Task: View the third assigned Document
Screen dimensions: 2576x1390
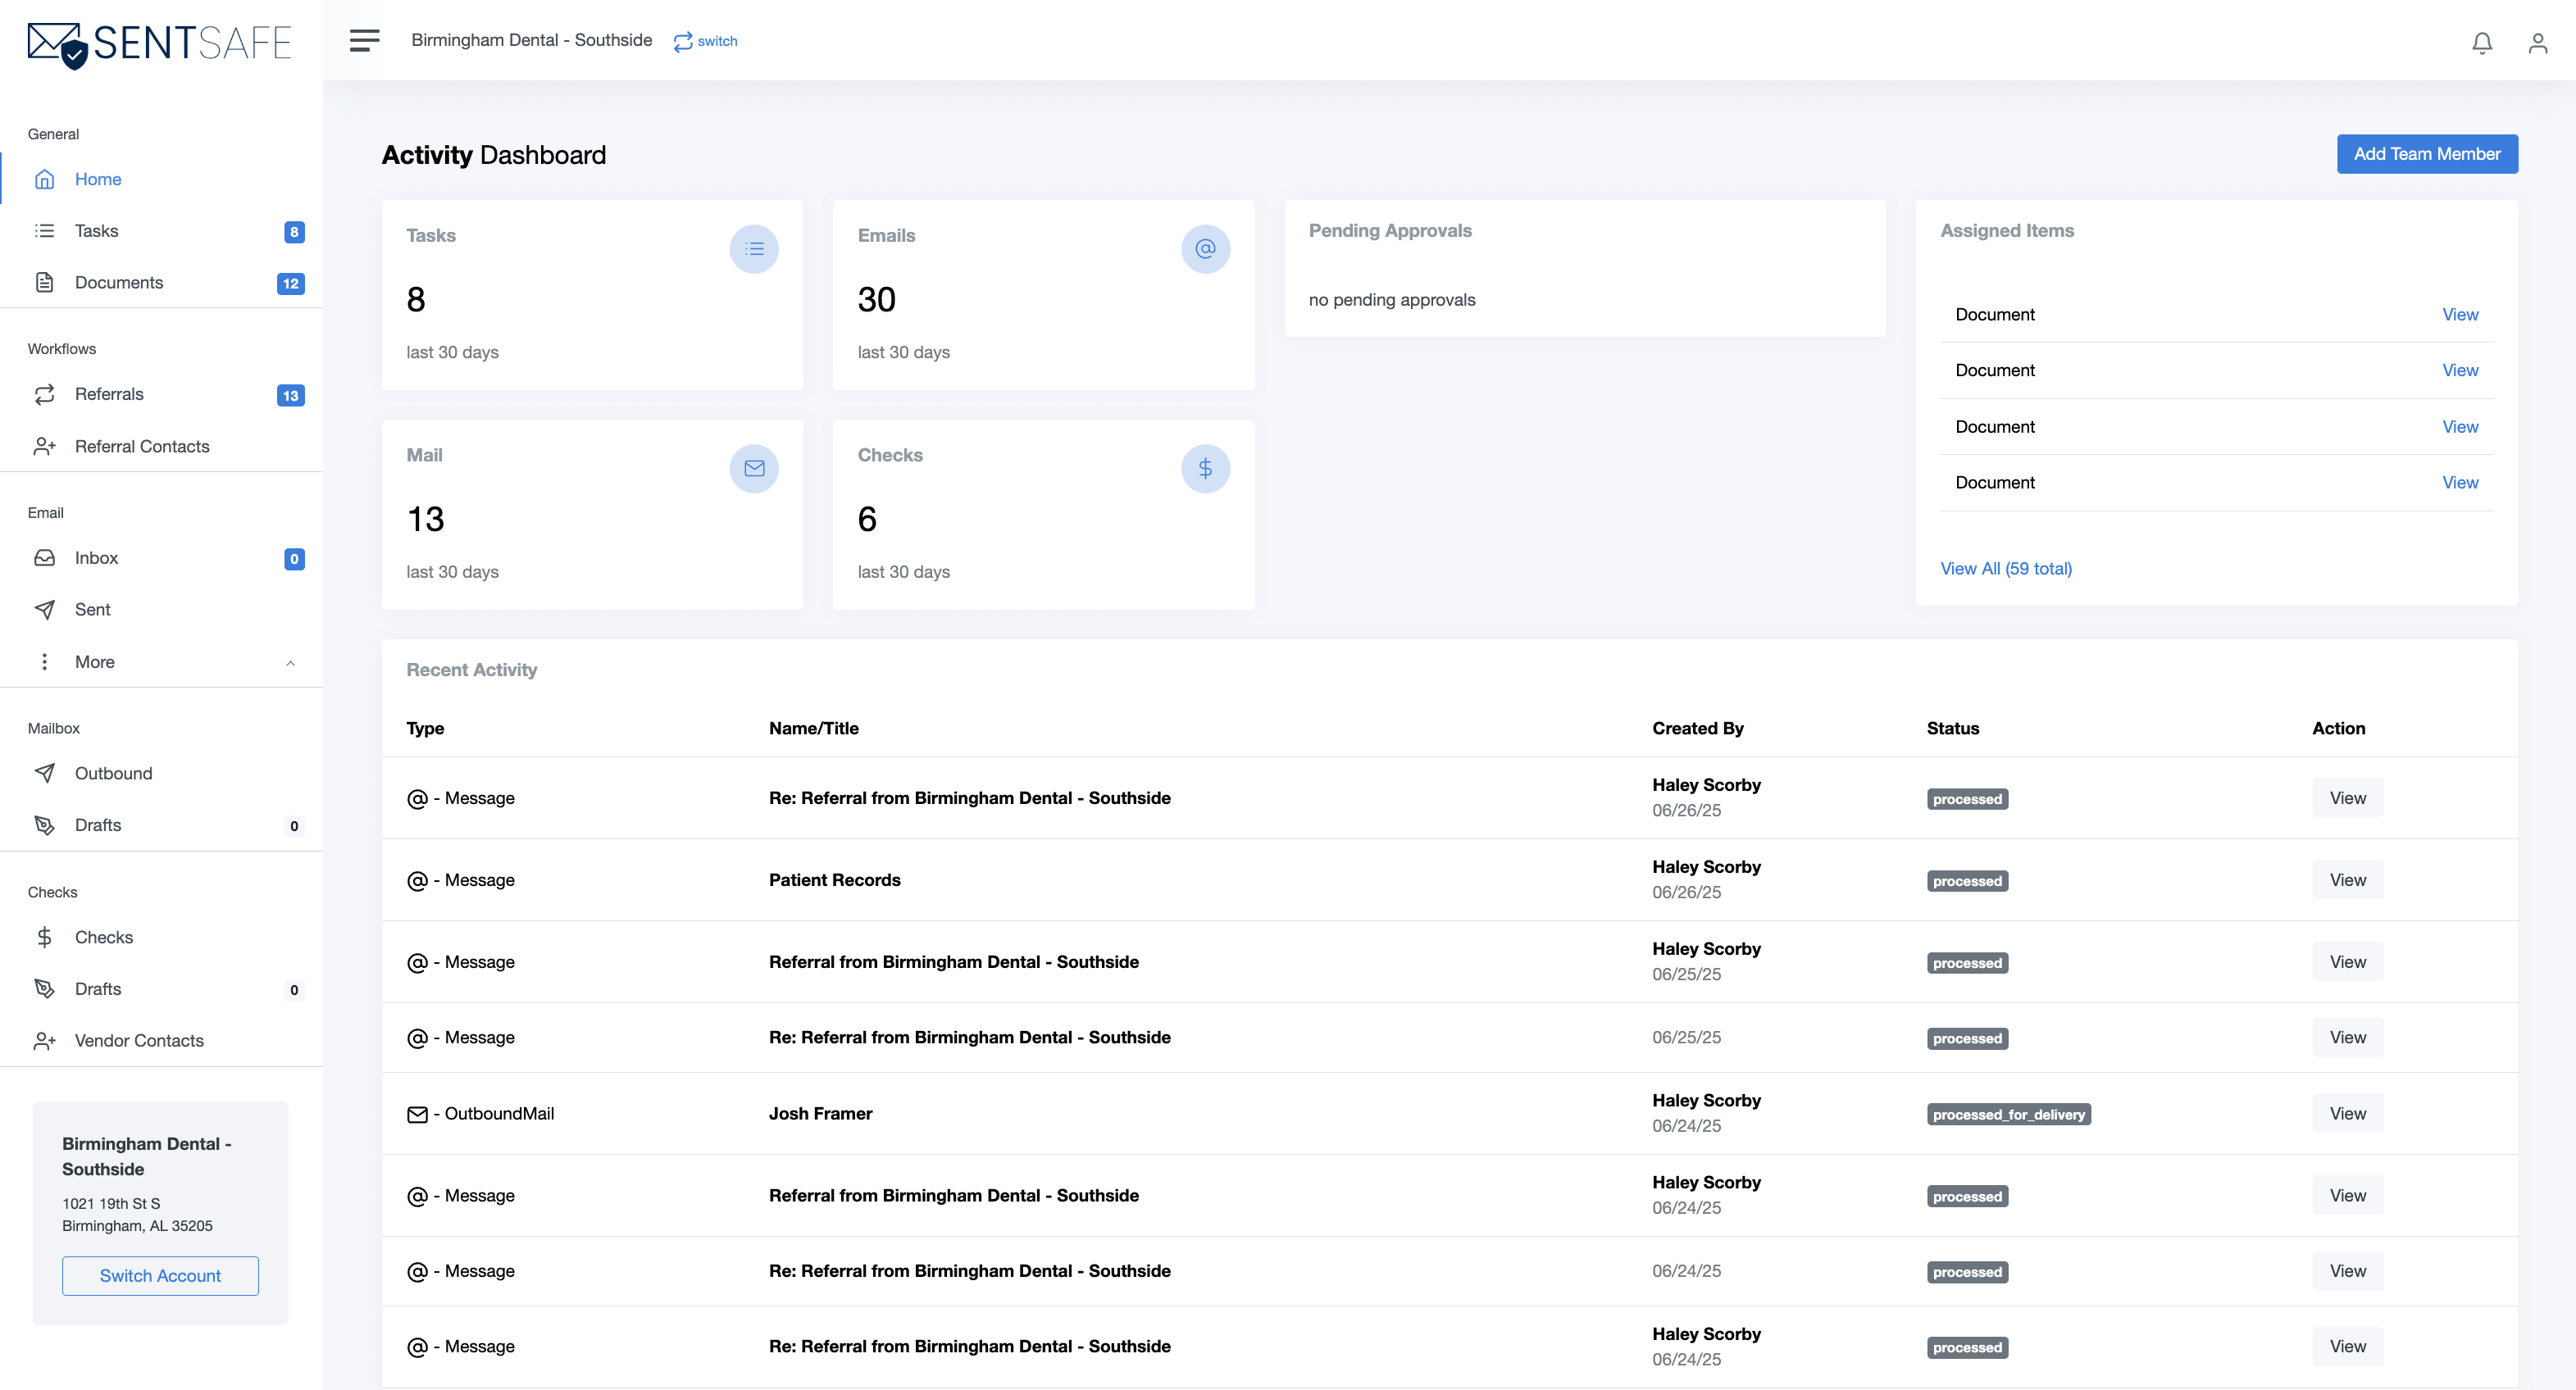Action: tap(2460, 427)
